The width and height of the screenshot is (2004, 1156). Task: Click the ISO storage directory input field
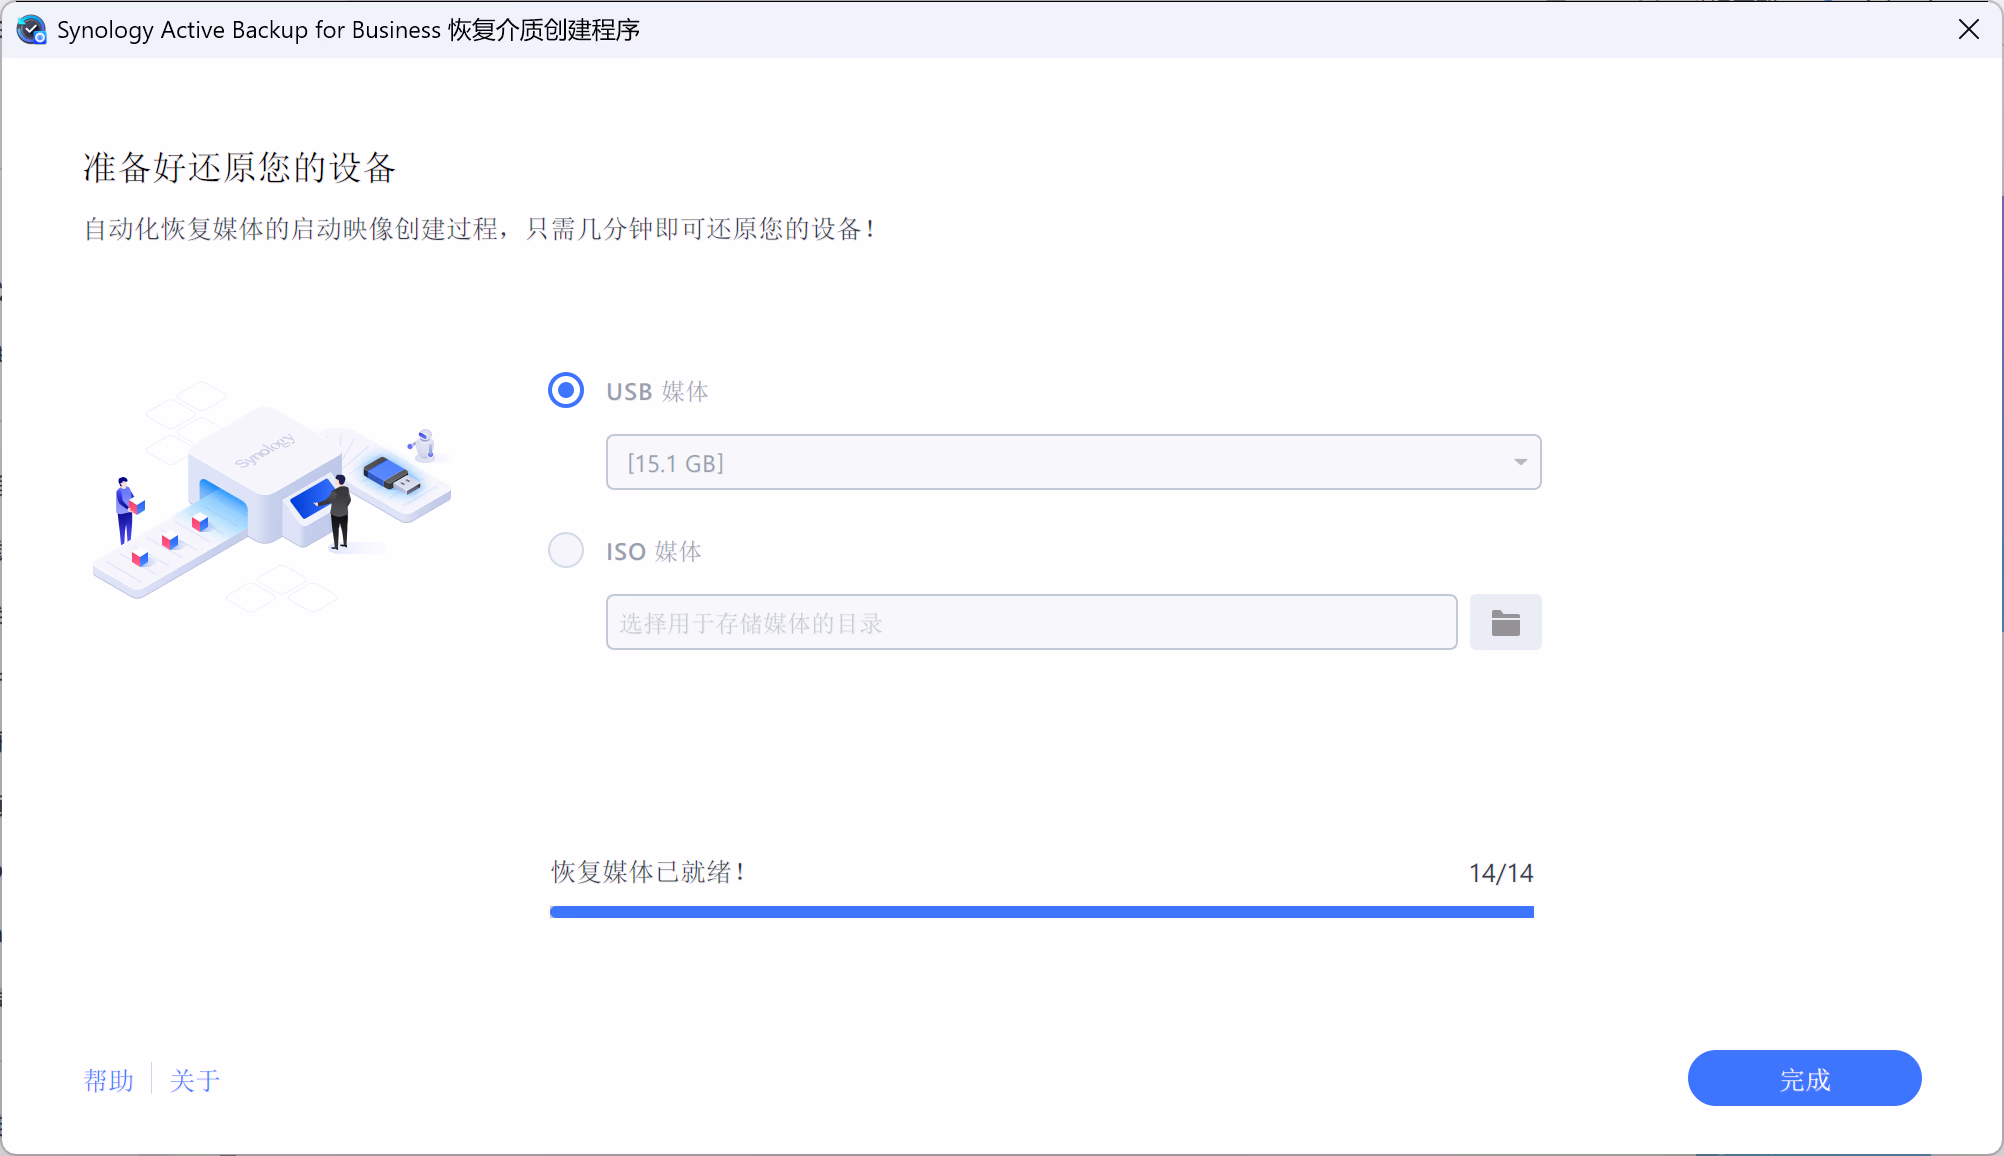[x=1030, y=623]
